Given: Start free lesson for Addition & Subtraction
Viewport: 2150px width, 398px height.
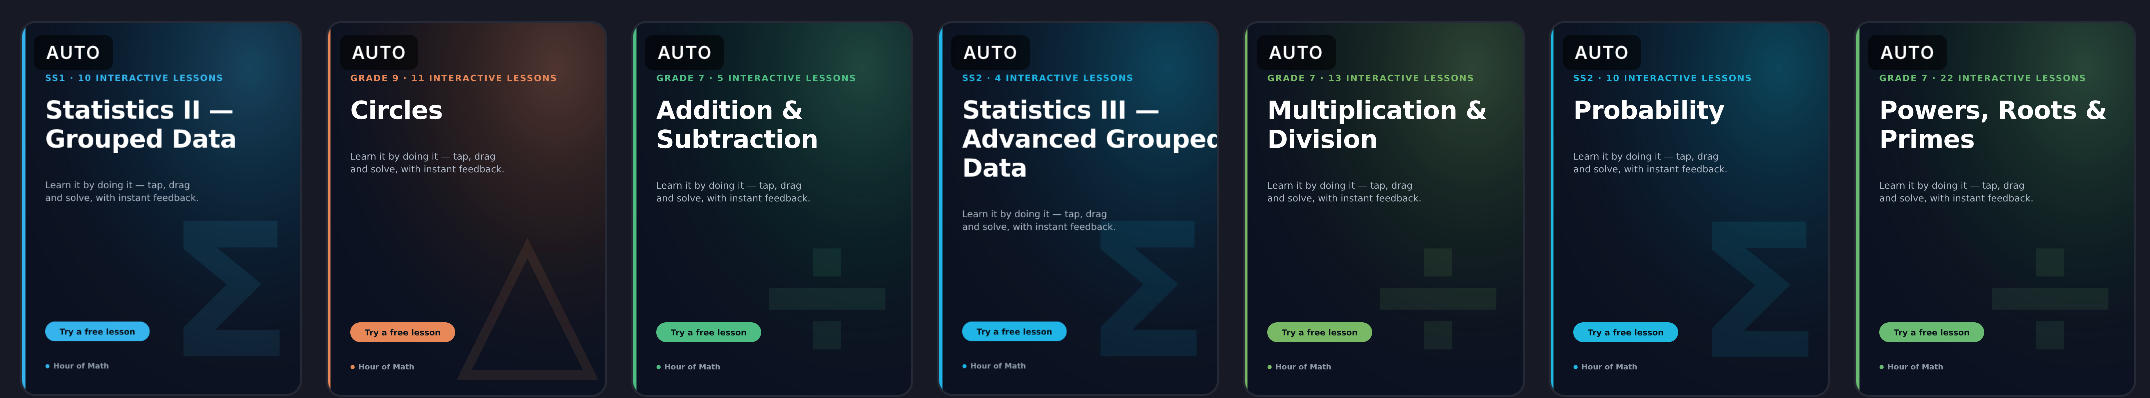Looking at the screenshot, I should click(708, 332).
